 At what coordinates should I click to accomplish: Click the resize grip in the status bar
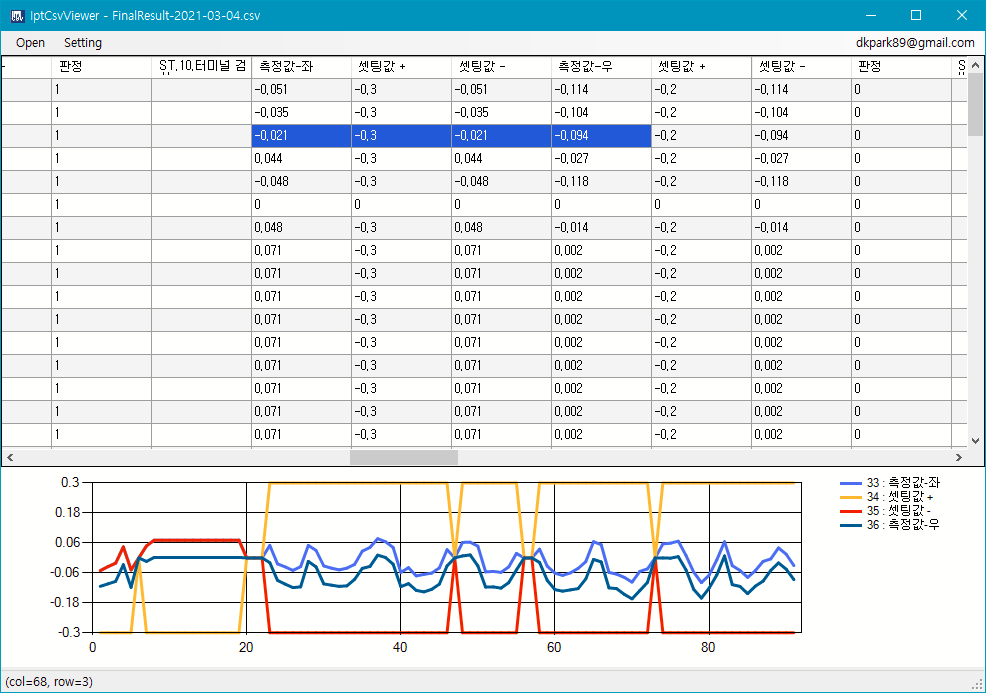(x=978, y=685)
